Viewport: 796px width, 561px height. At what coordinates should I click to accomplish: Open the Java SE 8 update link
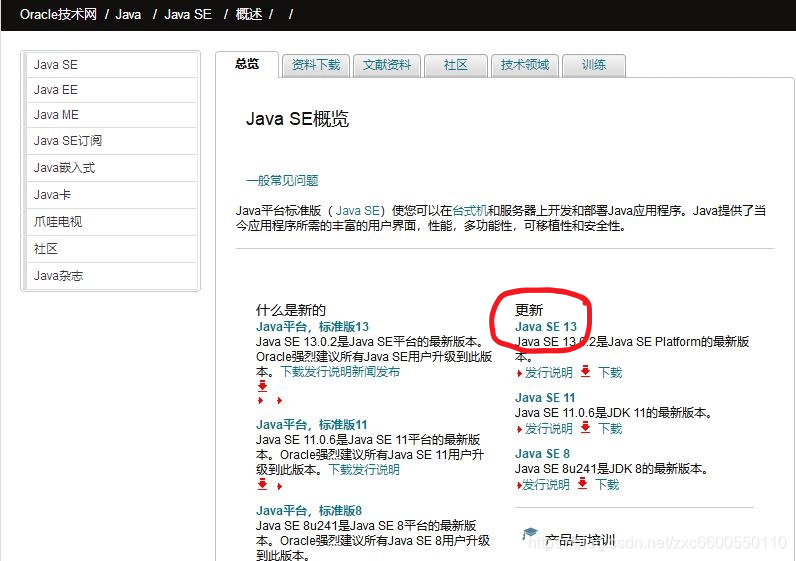click(x=542, y=453)
